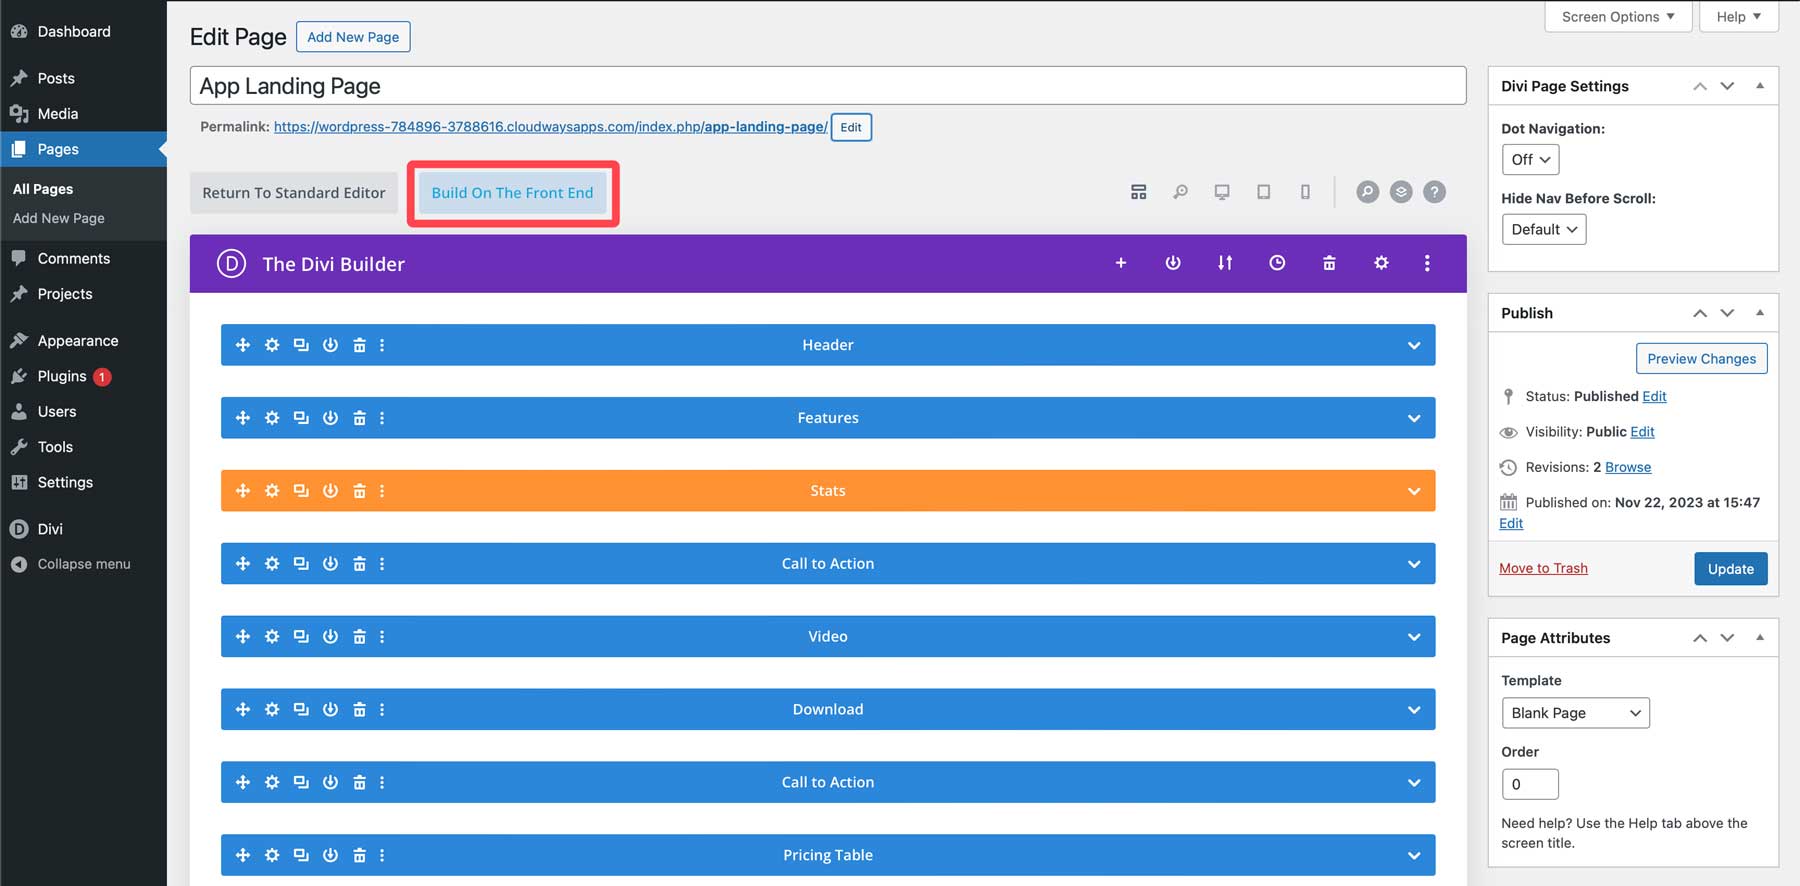Click the Divi Builder save-to-library power icon

1173,263
